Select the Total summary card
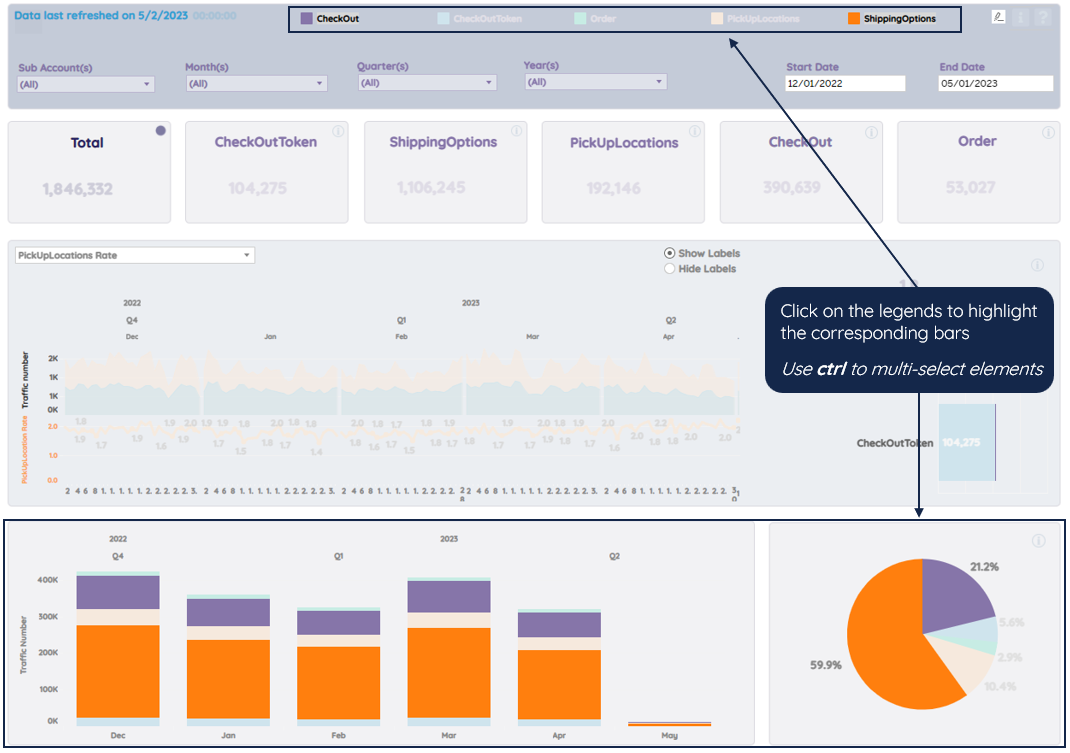This screenshot has height=753, width=1070. point(89,172)
